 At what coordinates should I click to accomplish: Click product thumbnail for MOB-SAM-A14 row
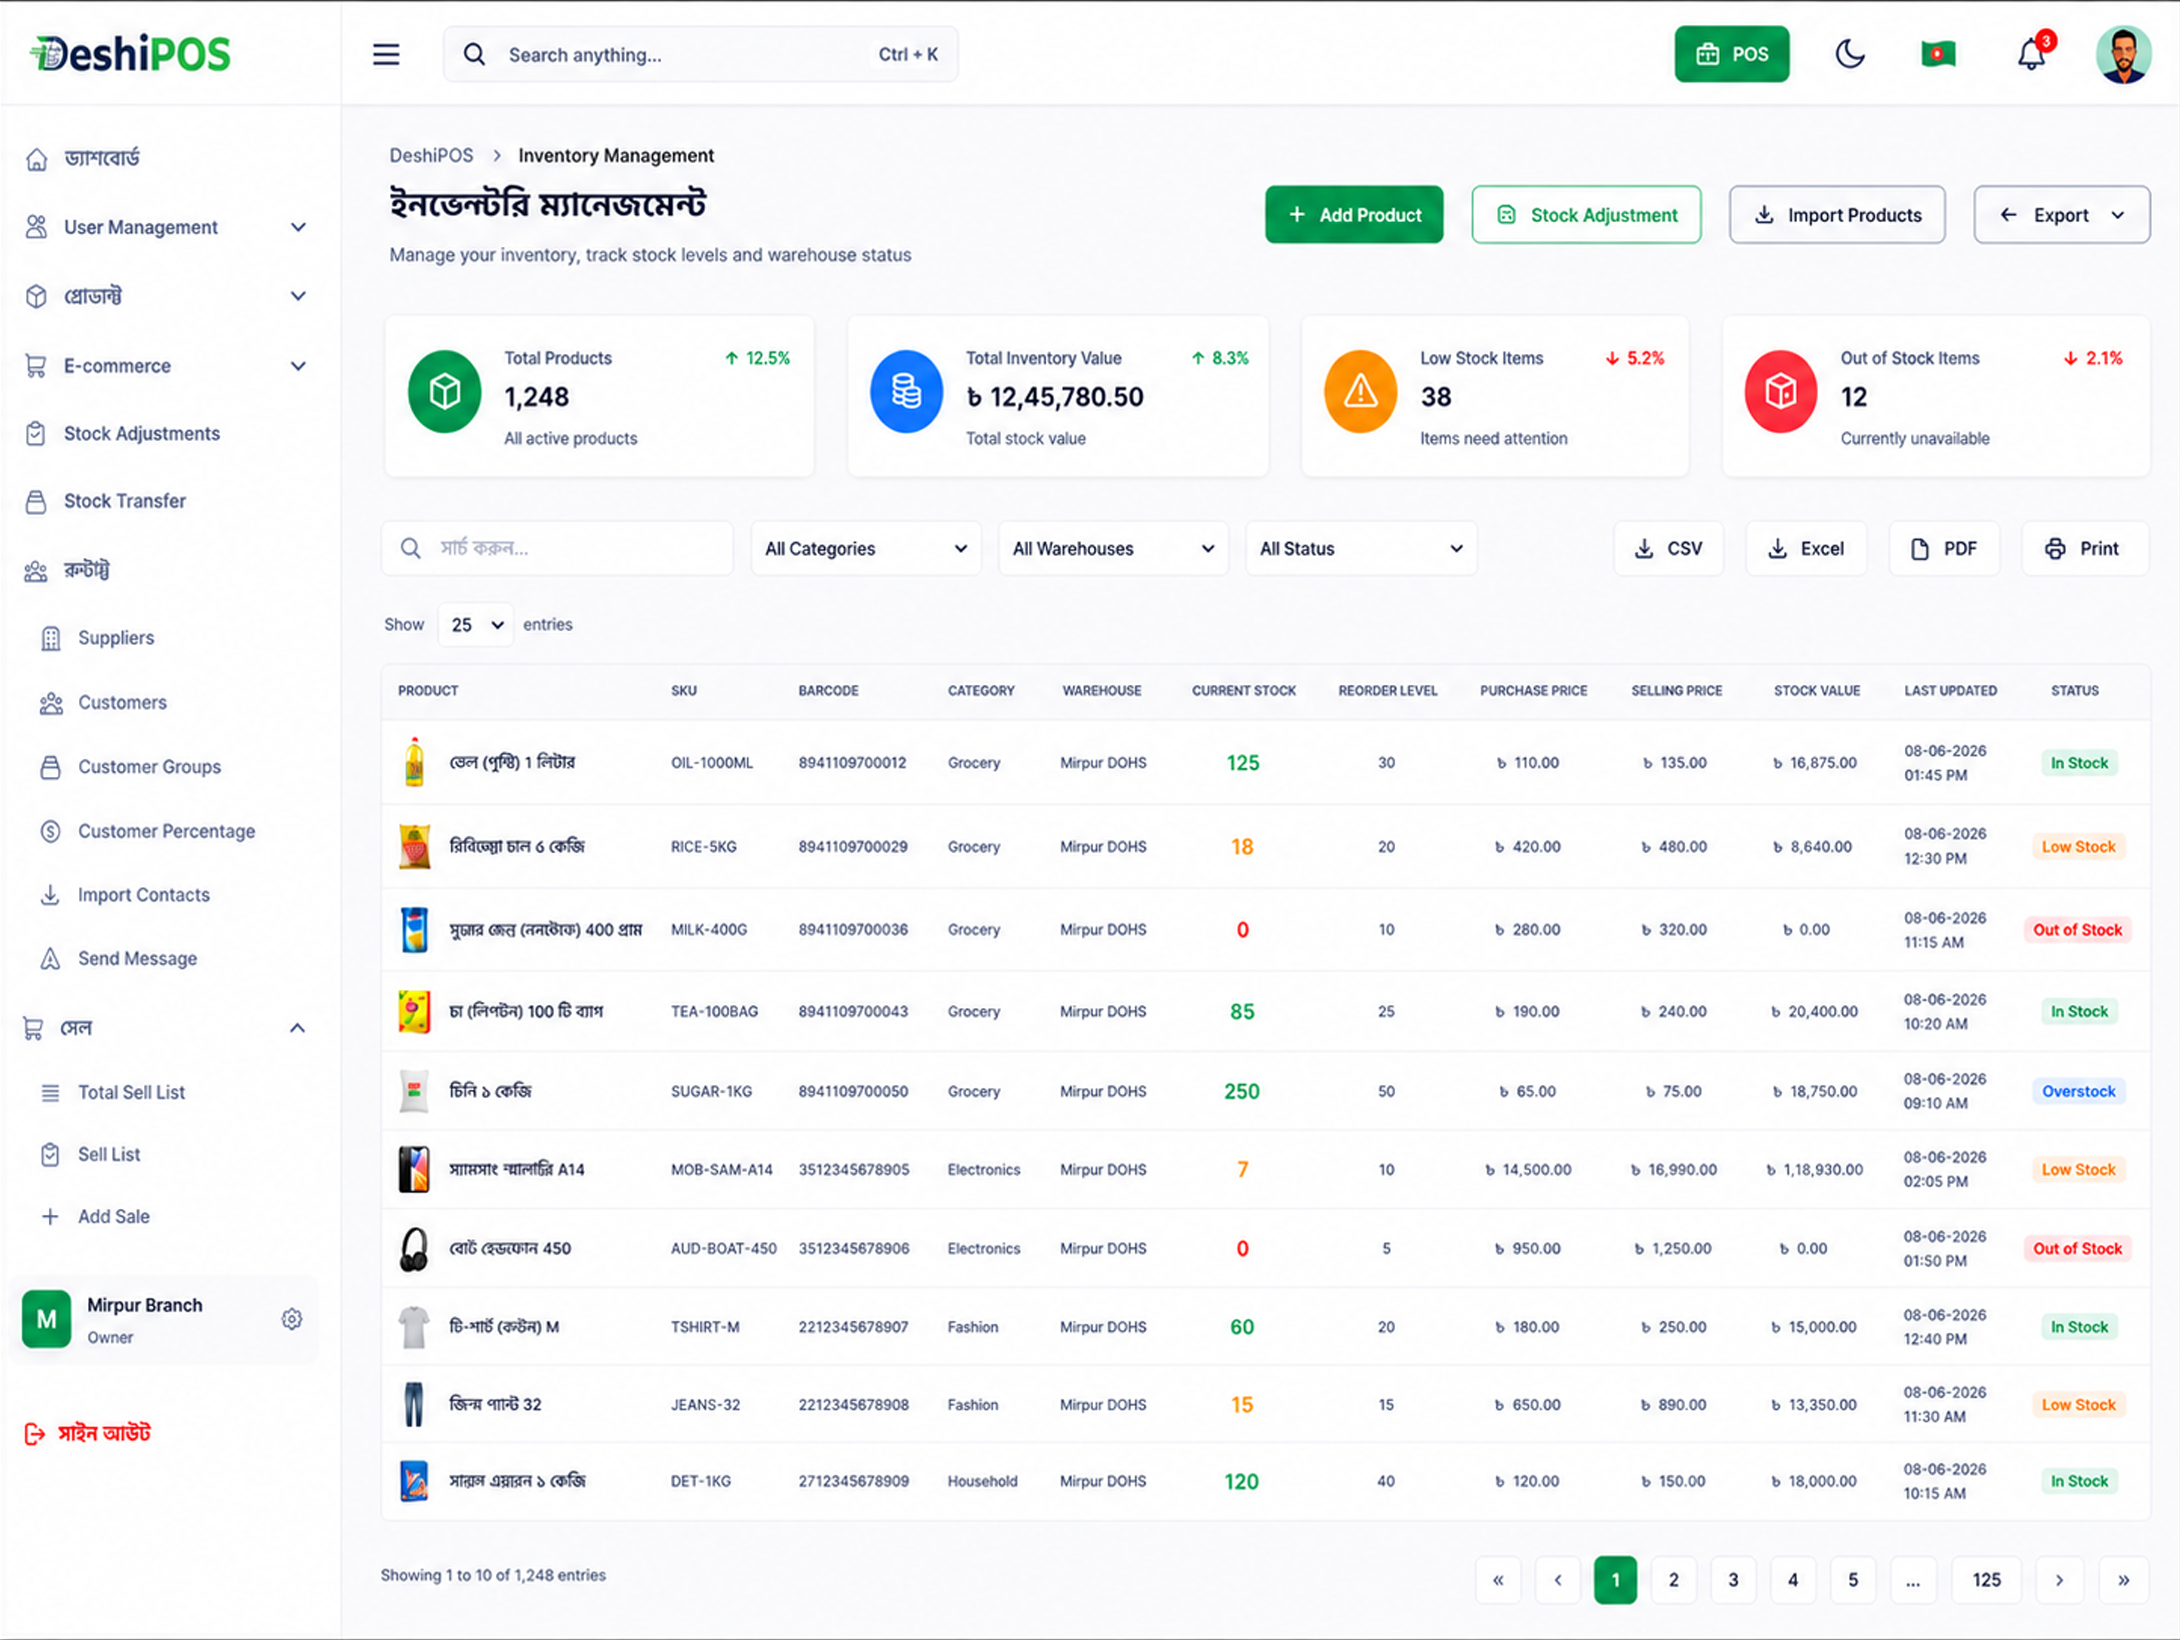pyautogui.click(x=414, y=1170)
